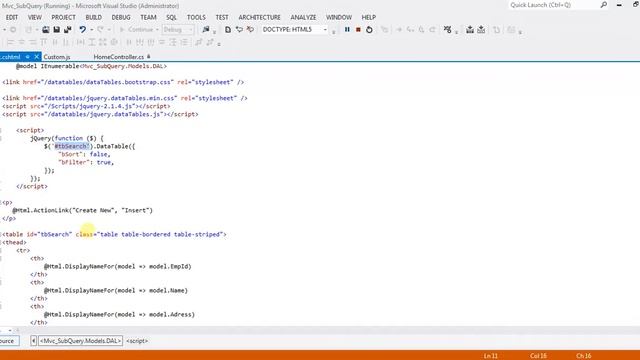Click the editor horizontal scrollbar
This screenshot has height=360, width=640.
coord(327,330)
